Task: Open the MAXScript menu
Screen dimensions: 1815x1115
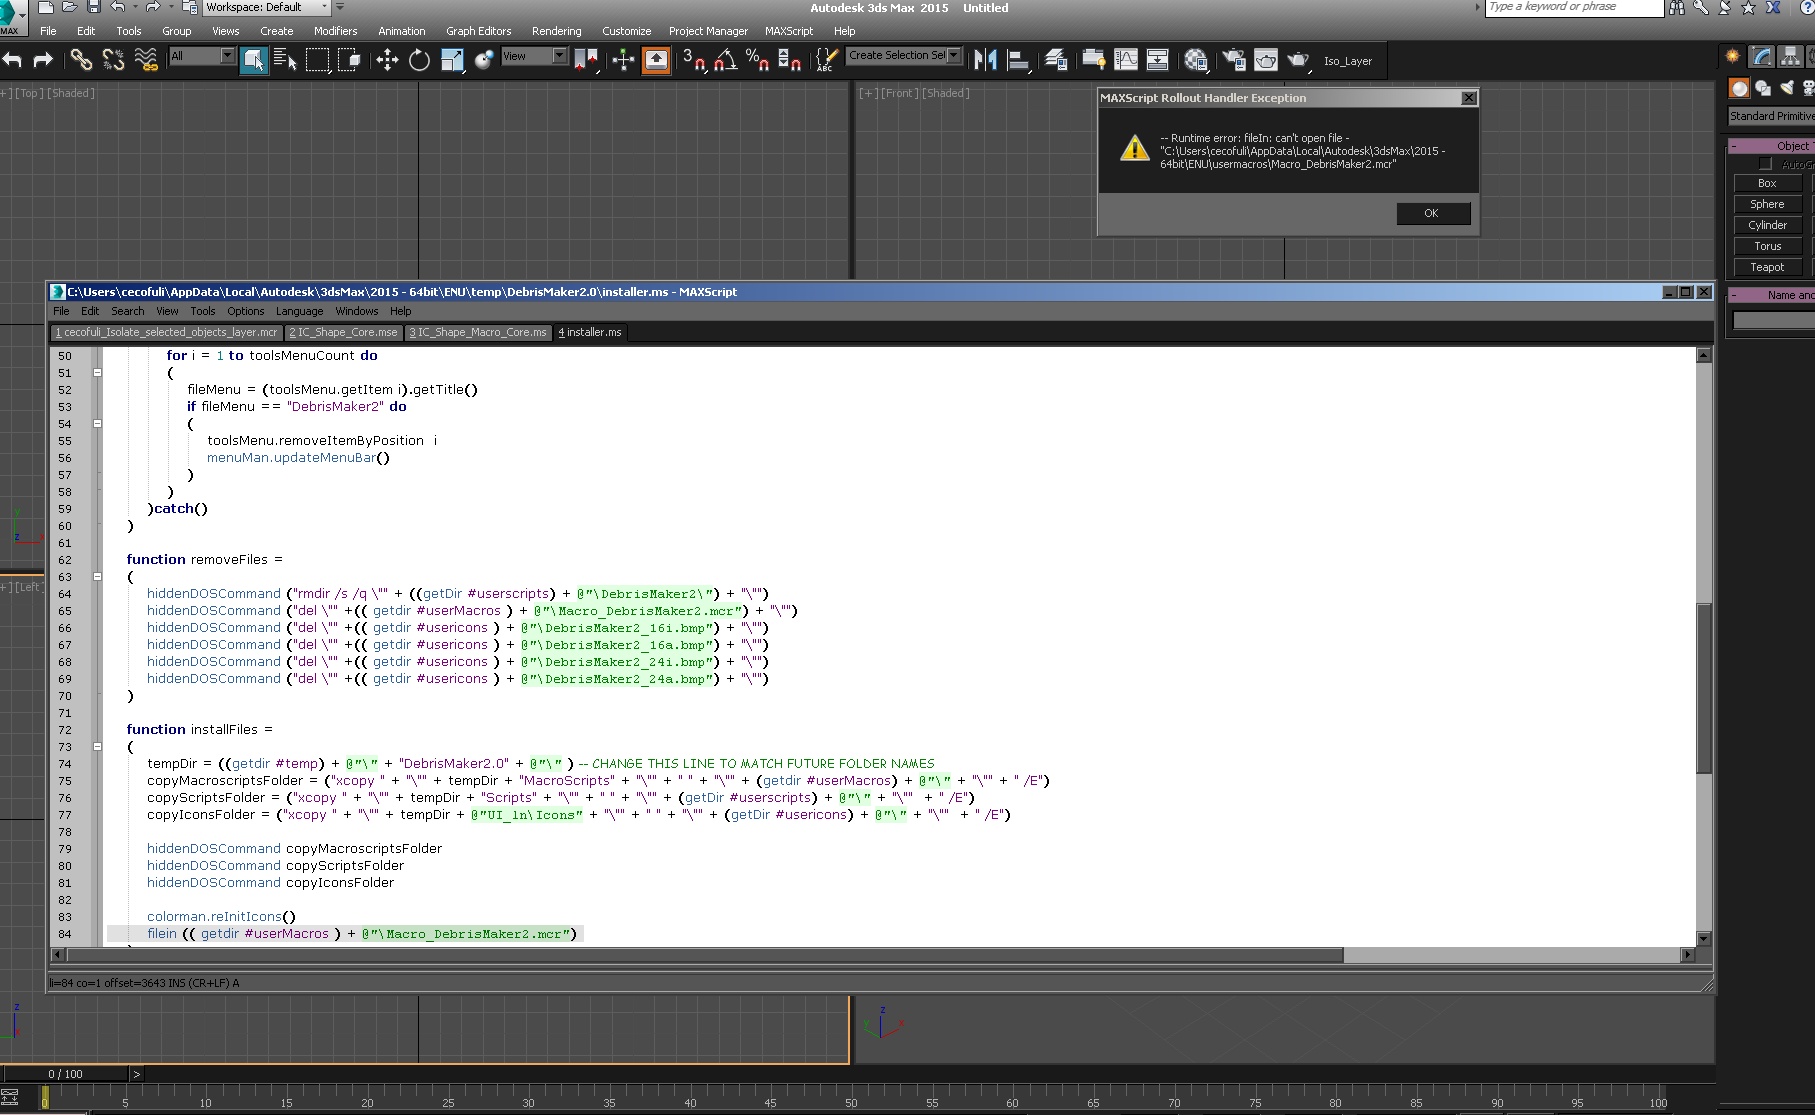Action: point(789,31)
